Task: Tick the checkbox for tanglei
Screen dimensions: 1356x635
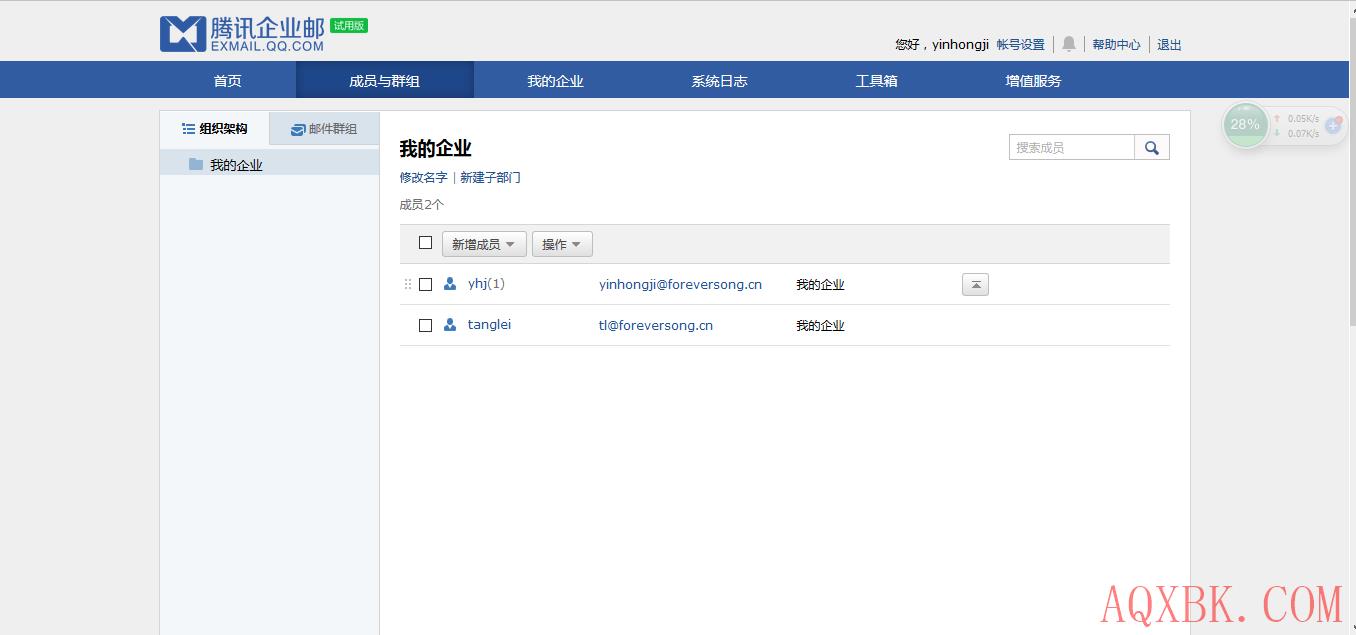Action: 425,325
